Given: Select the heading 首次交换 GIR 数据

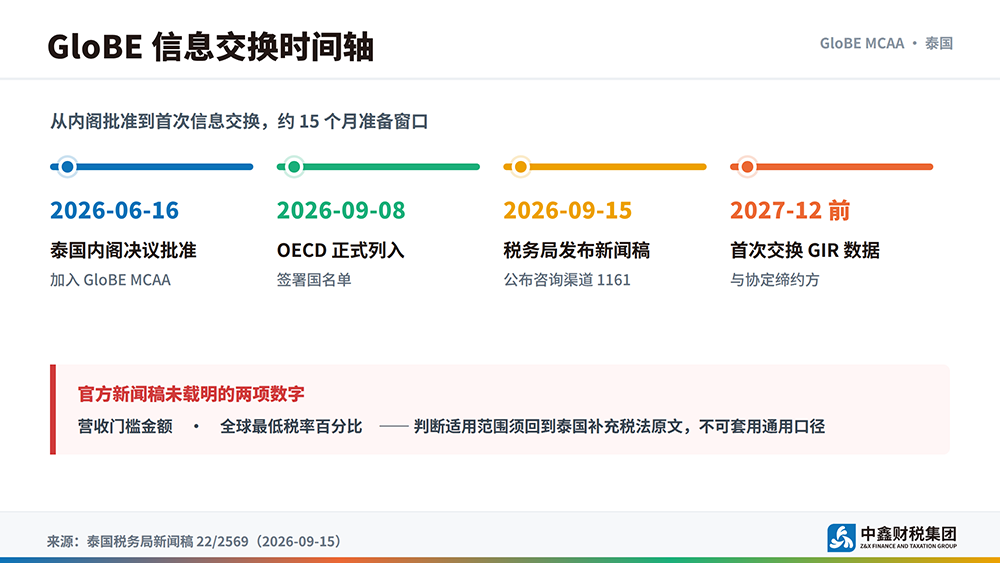Looking at the screenshot, I should tap(805, 250).
